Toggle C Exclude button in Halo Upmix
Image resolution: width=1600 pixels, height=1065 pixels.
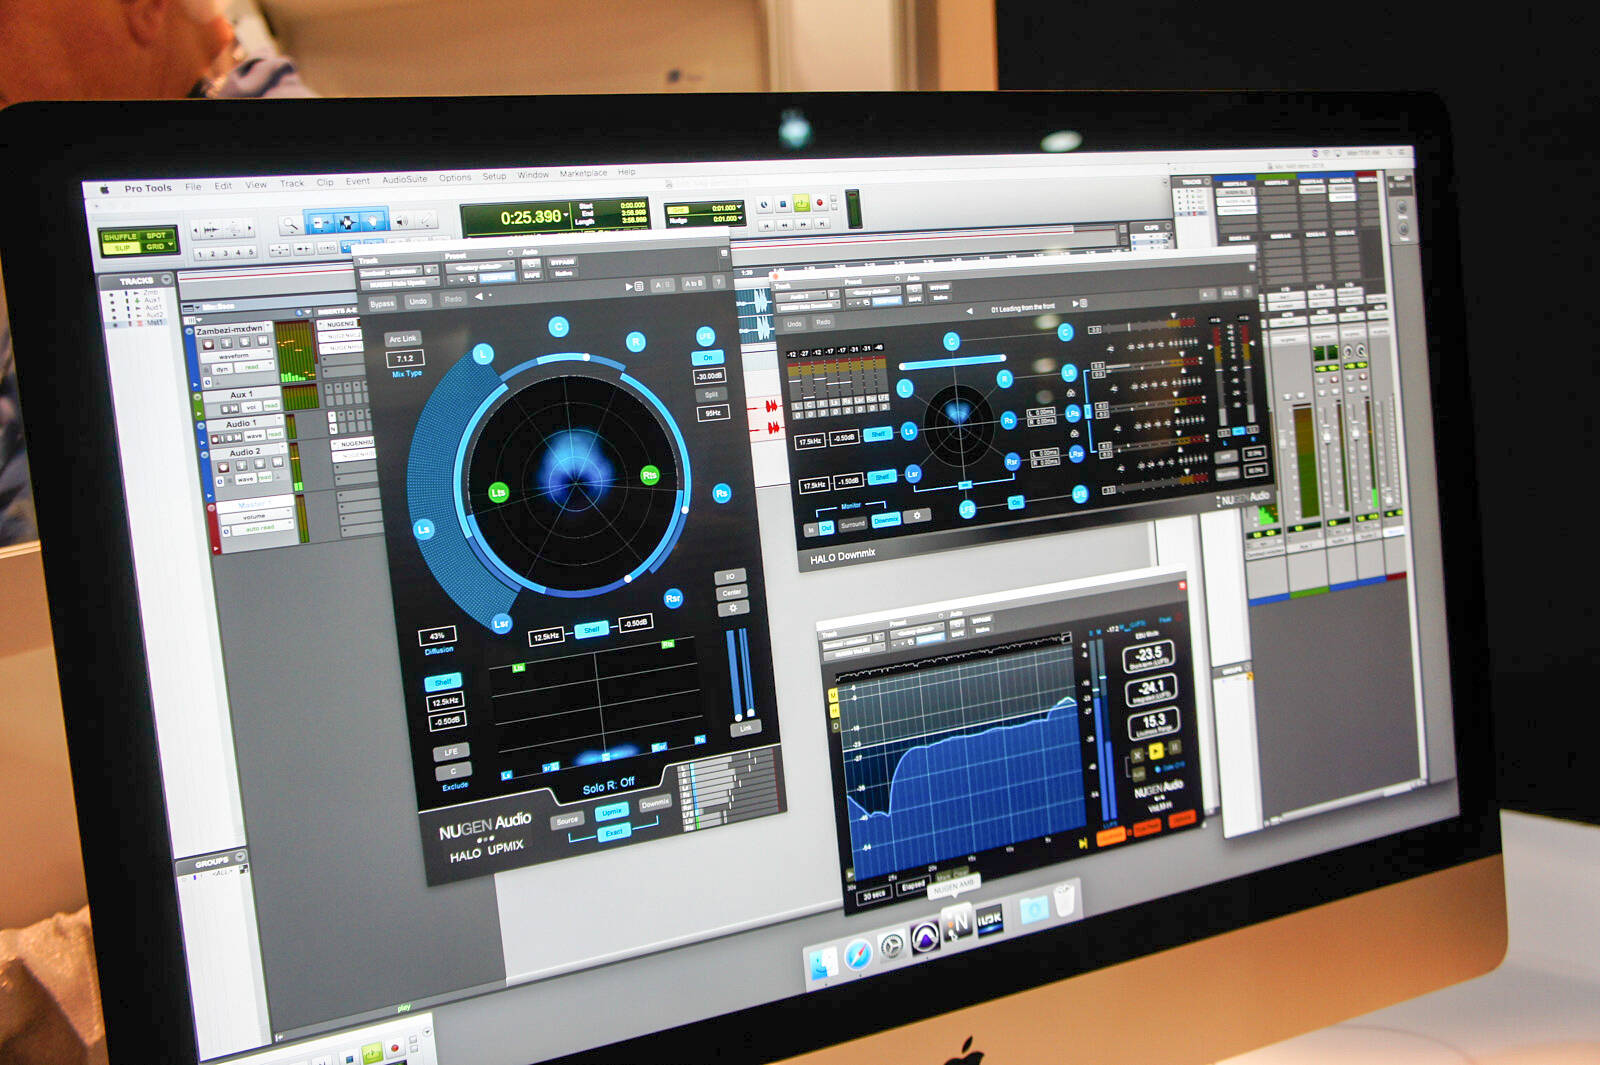[x=453, y=771]
